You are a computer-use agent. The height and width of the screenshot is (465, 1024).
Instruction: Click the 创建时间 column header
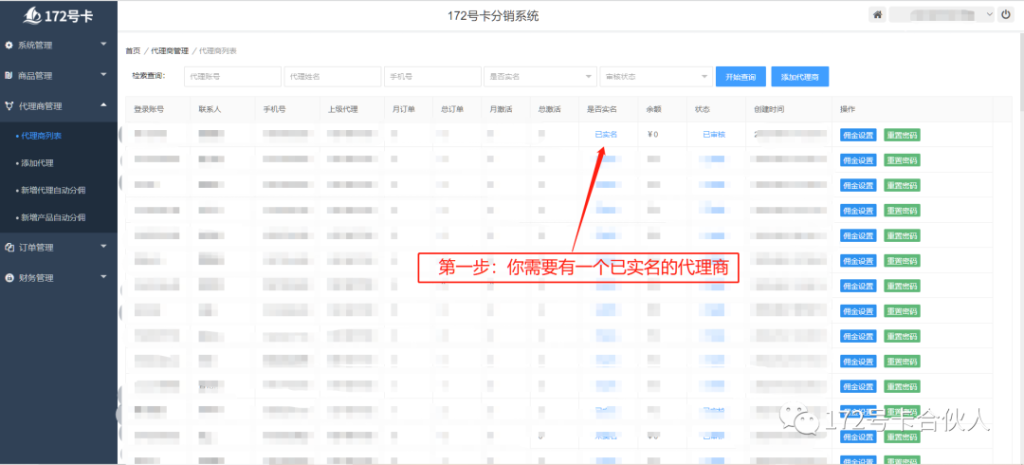pos(769,109)
